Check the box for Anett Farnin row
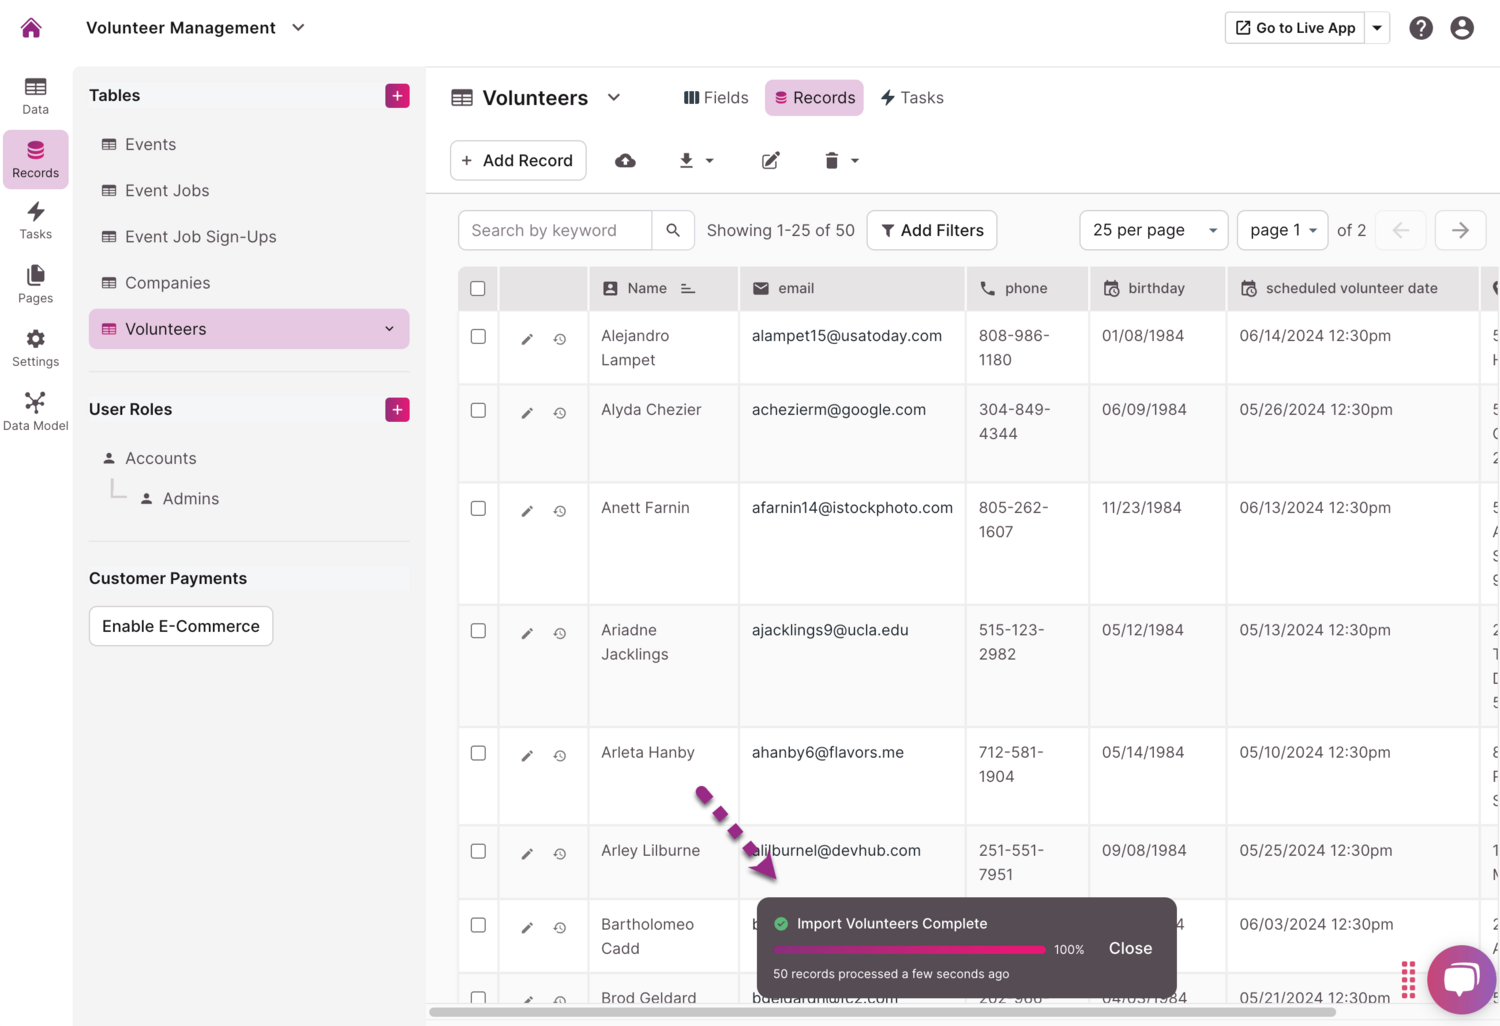 [478, 509]
